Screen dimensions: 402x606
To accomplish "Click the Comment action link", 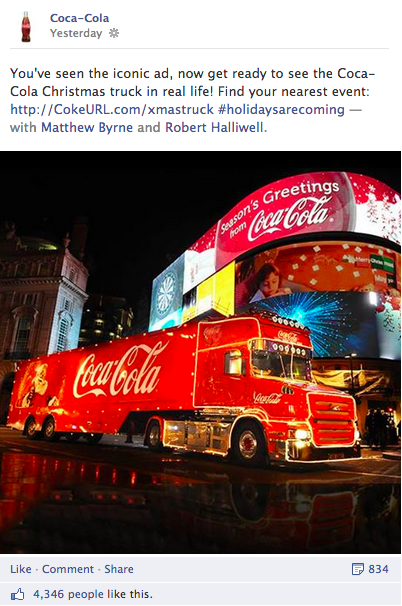I will (68, 569).
